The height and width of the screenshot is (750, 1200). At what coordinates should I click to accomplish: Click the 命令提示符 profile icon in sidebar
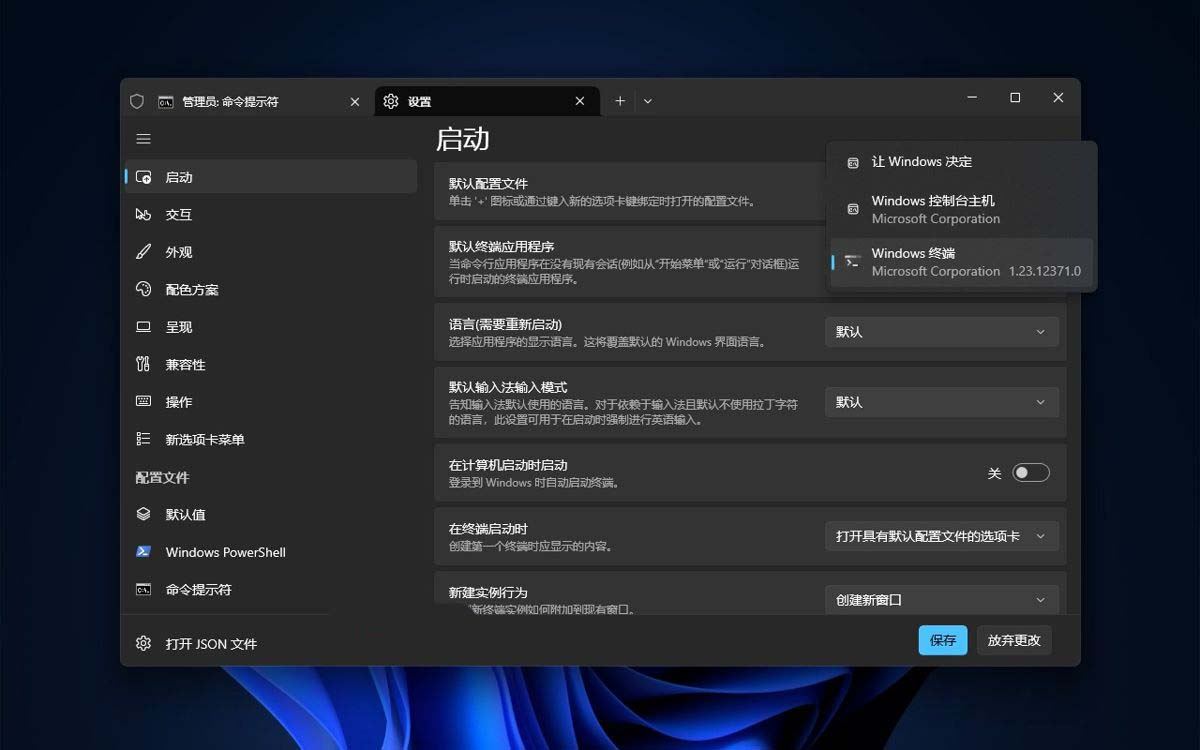coord(144,589)
